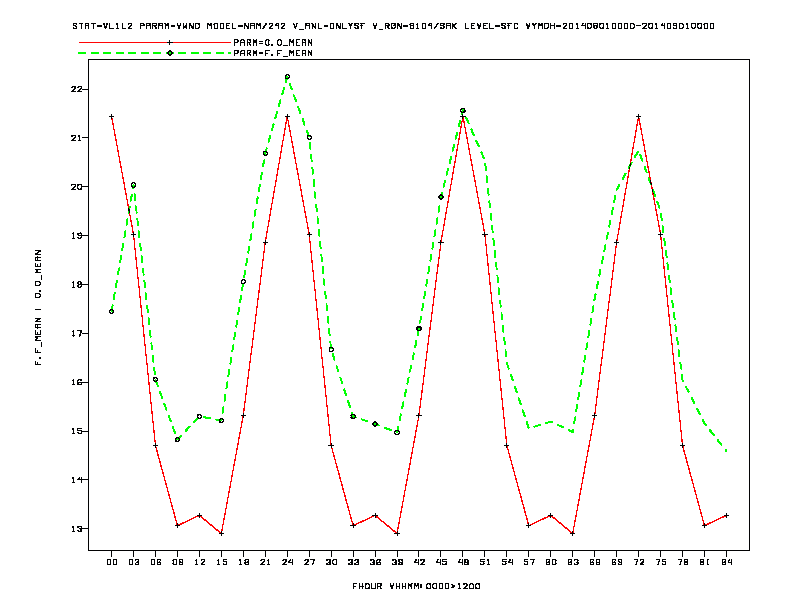This screenshot has width=792, height=612.
Task: Click x-axis tick label 57
Action: (x=528, y=562)
